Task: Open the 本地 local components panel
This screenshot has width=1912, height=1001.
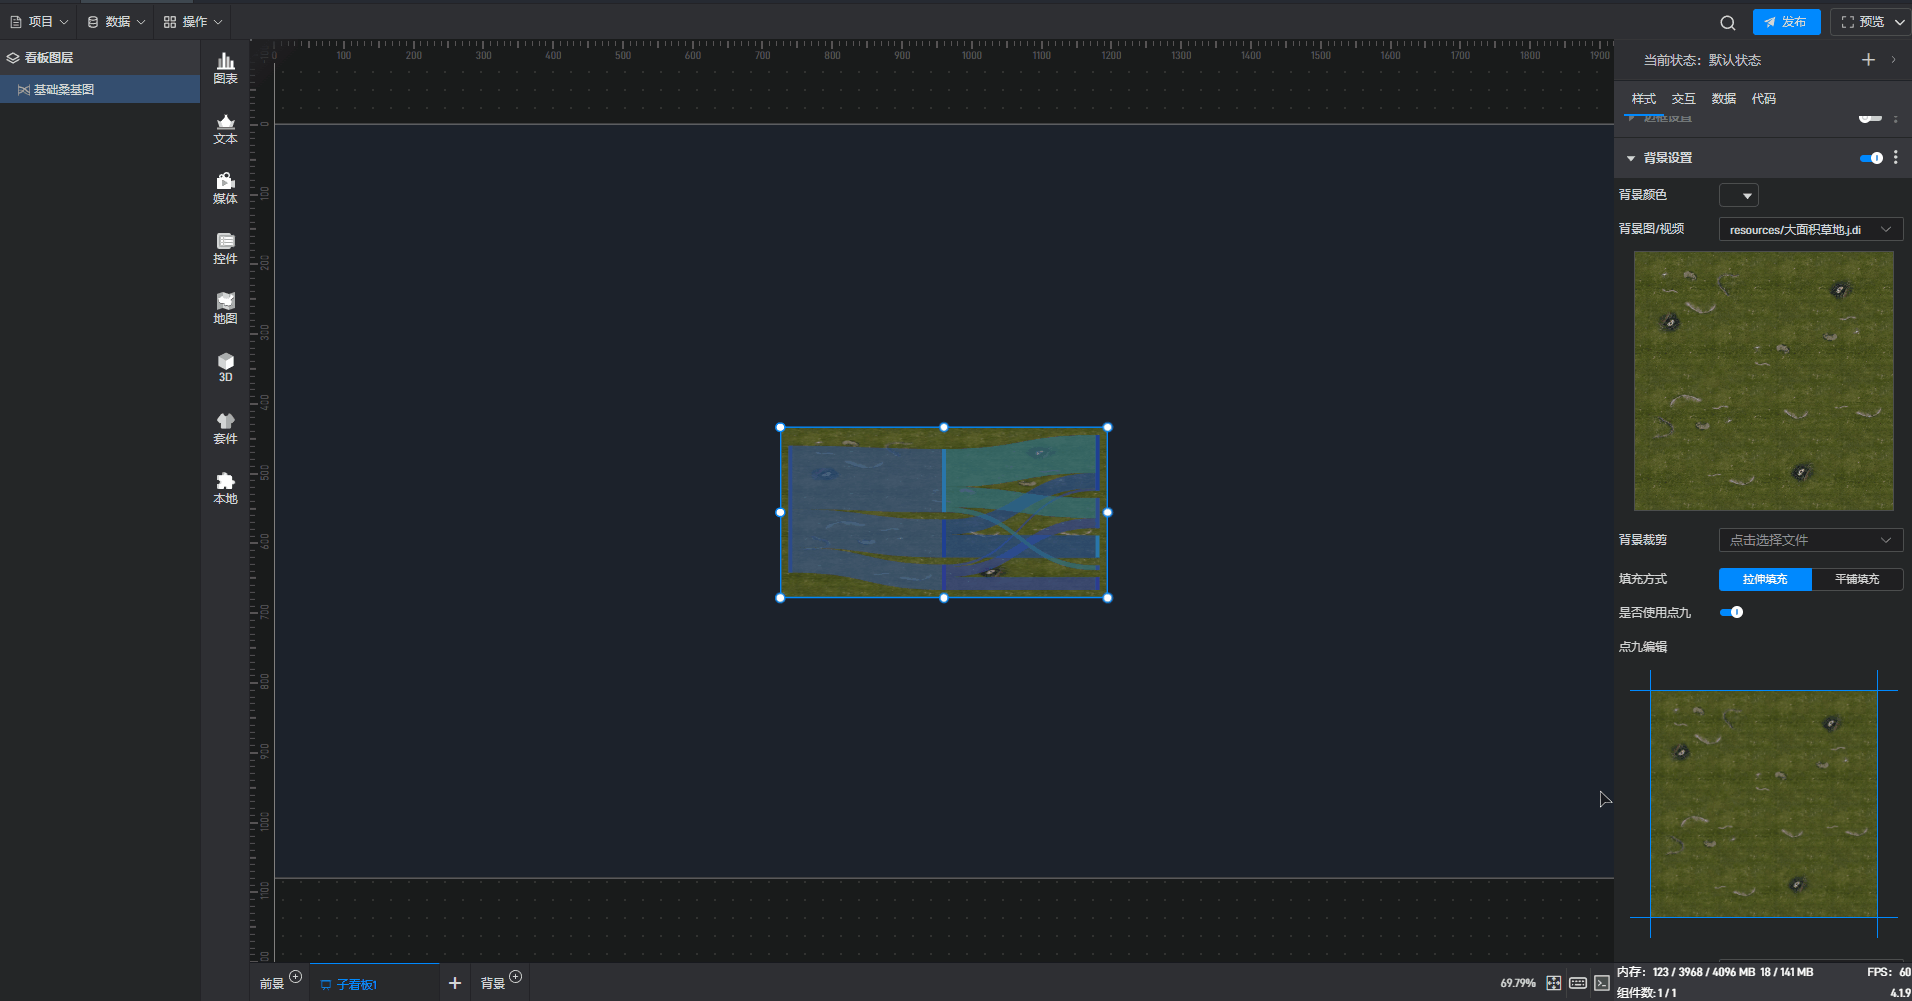Action: (225, 488)
